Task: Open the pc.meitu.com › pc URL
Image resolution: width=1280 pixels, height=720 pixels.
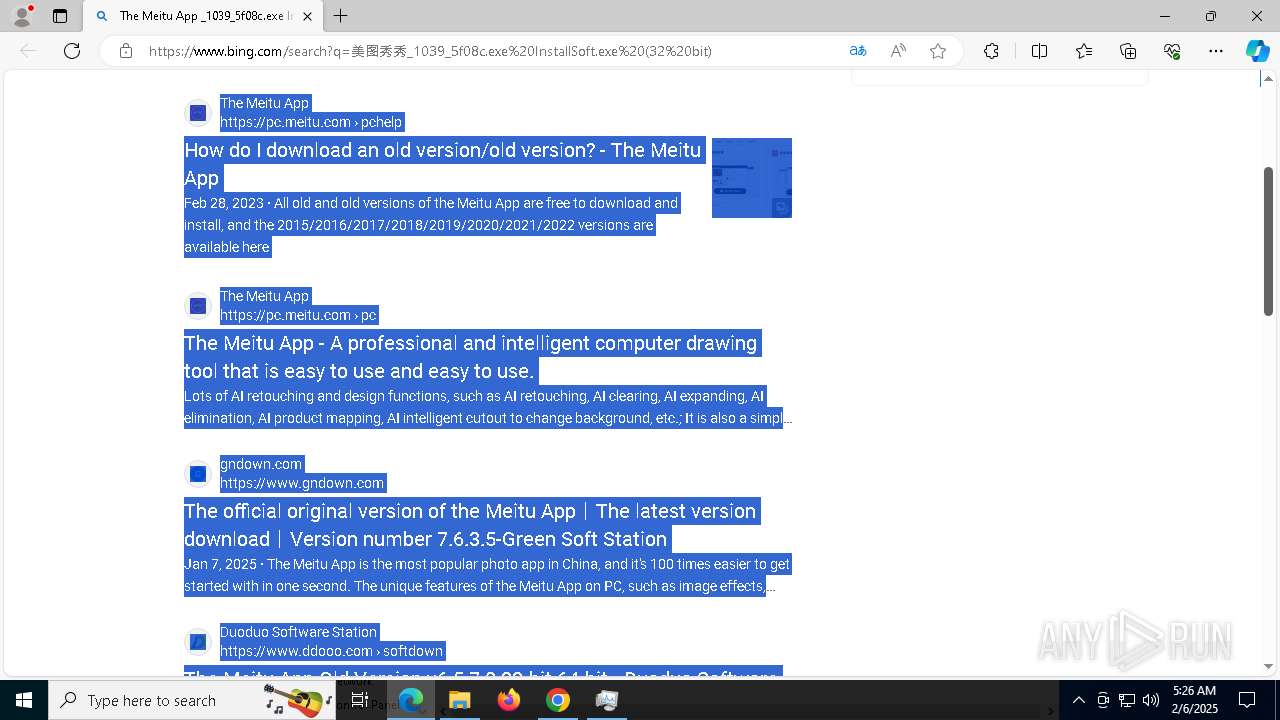Action: [298, 315]
